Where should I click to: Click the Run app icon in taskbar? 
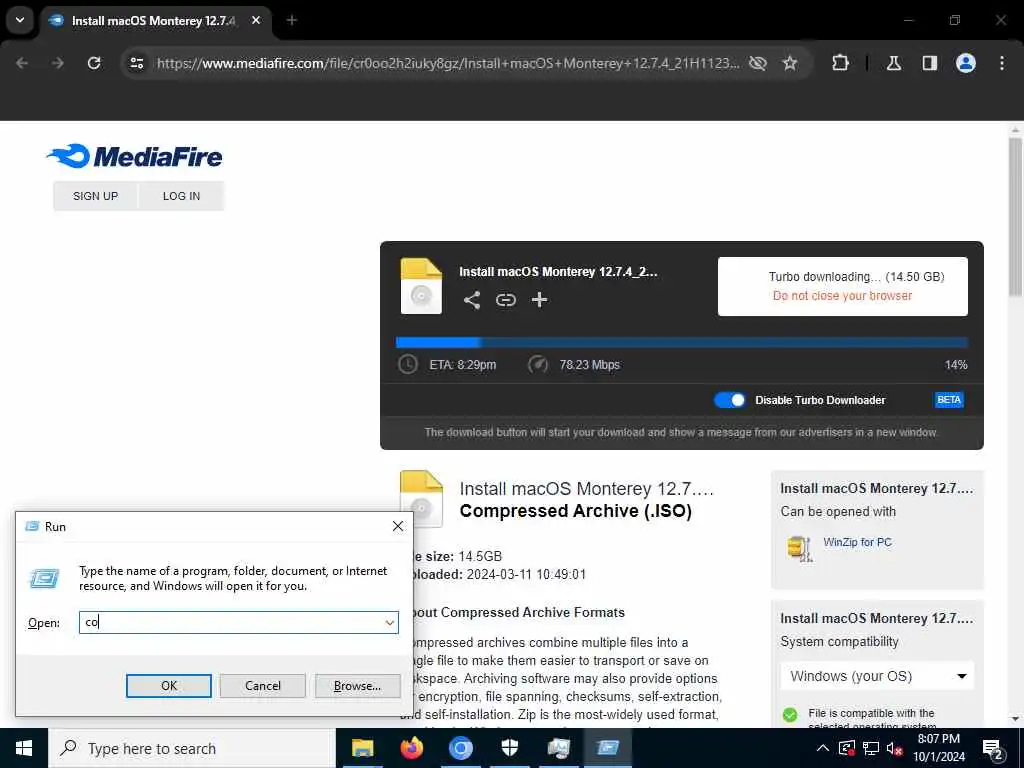(607, 748)
